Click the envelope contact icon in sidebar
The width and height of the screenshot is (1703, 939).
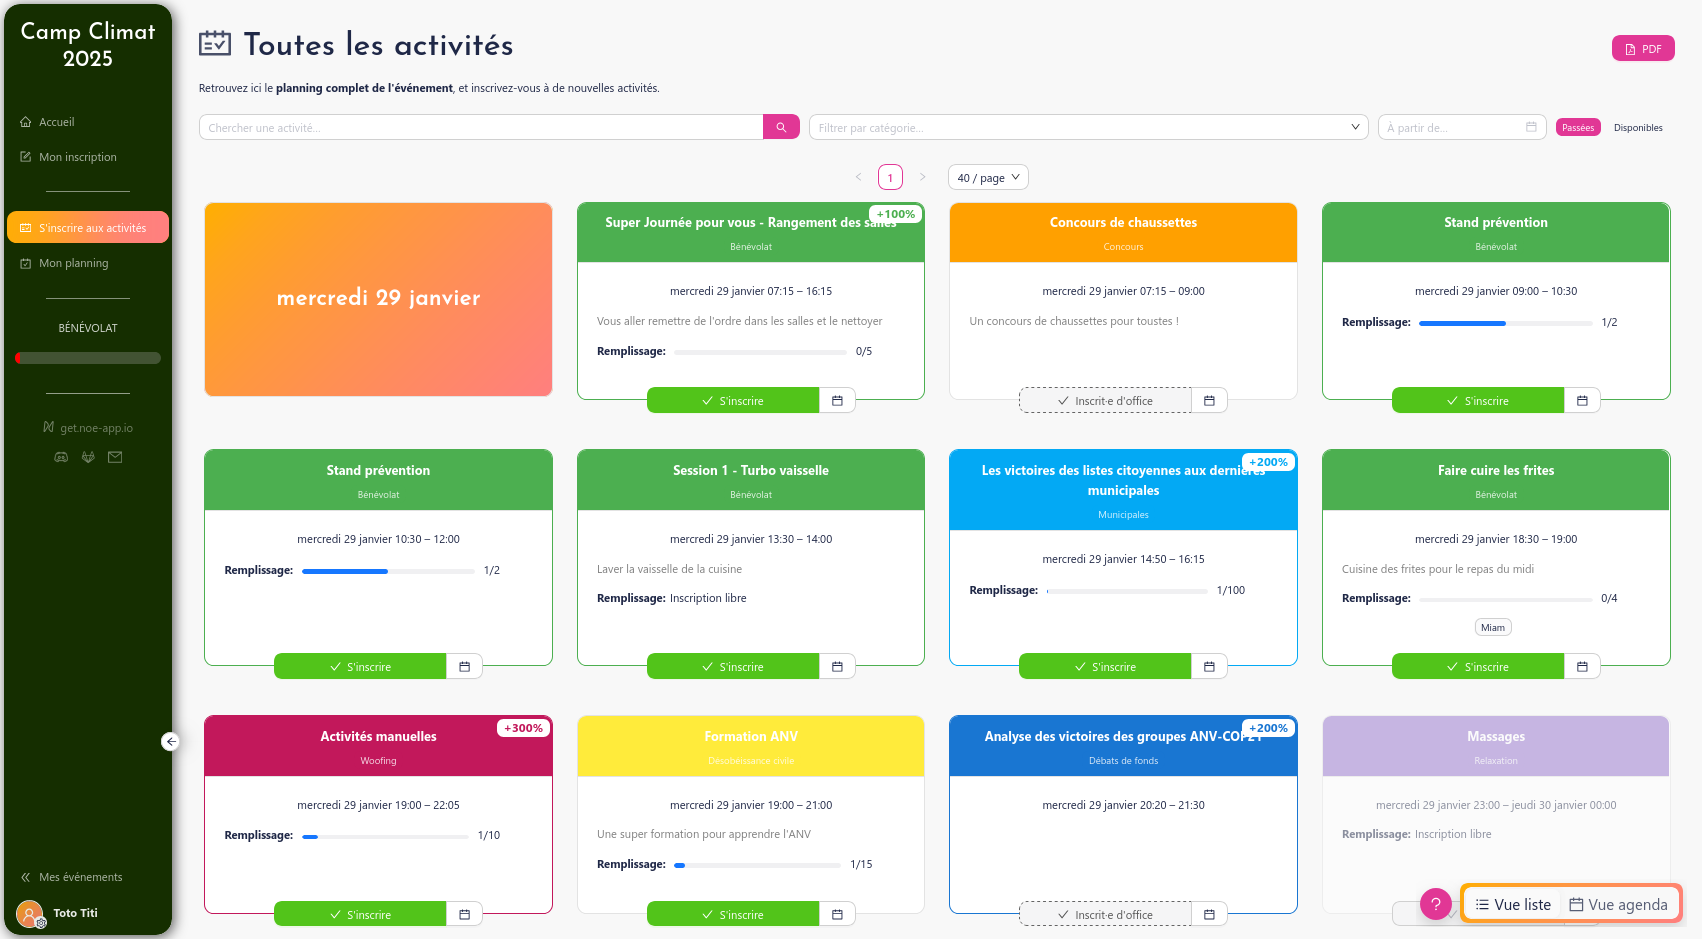tap(115, 457)
